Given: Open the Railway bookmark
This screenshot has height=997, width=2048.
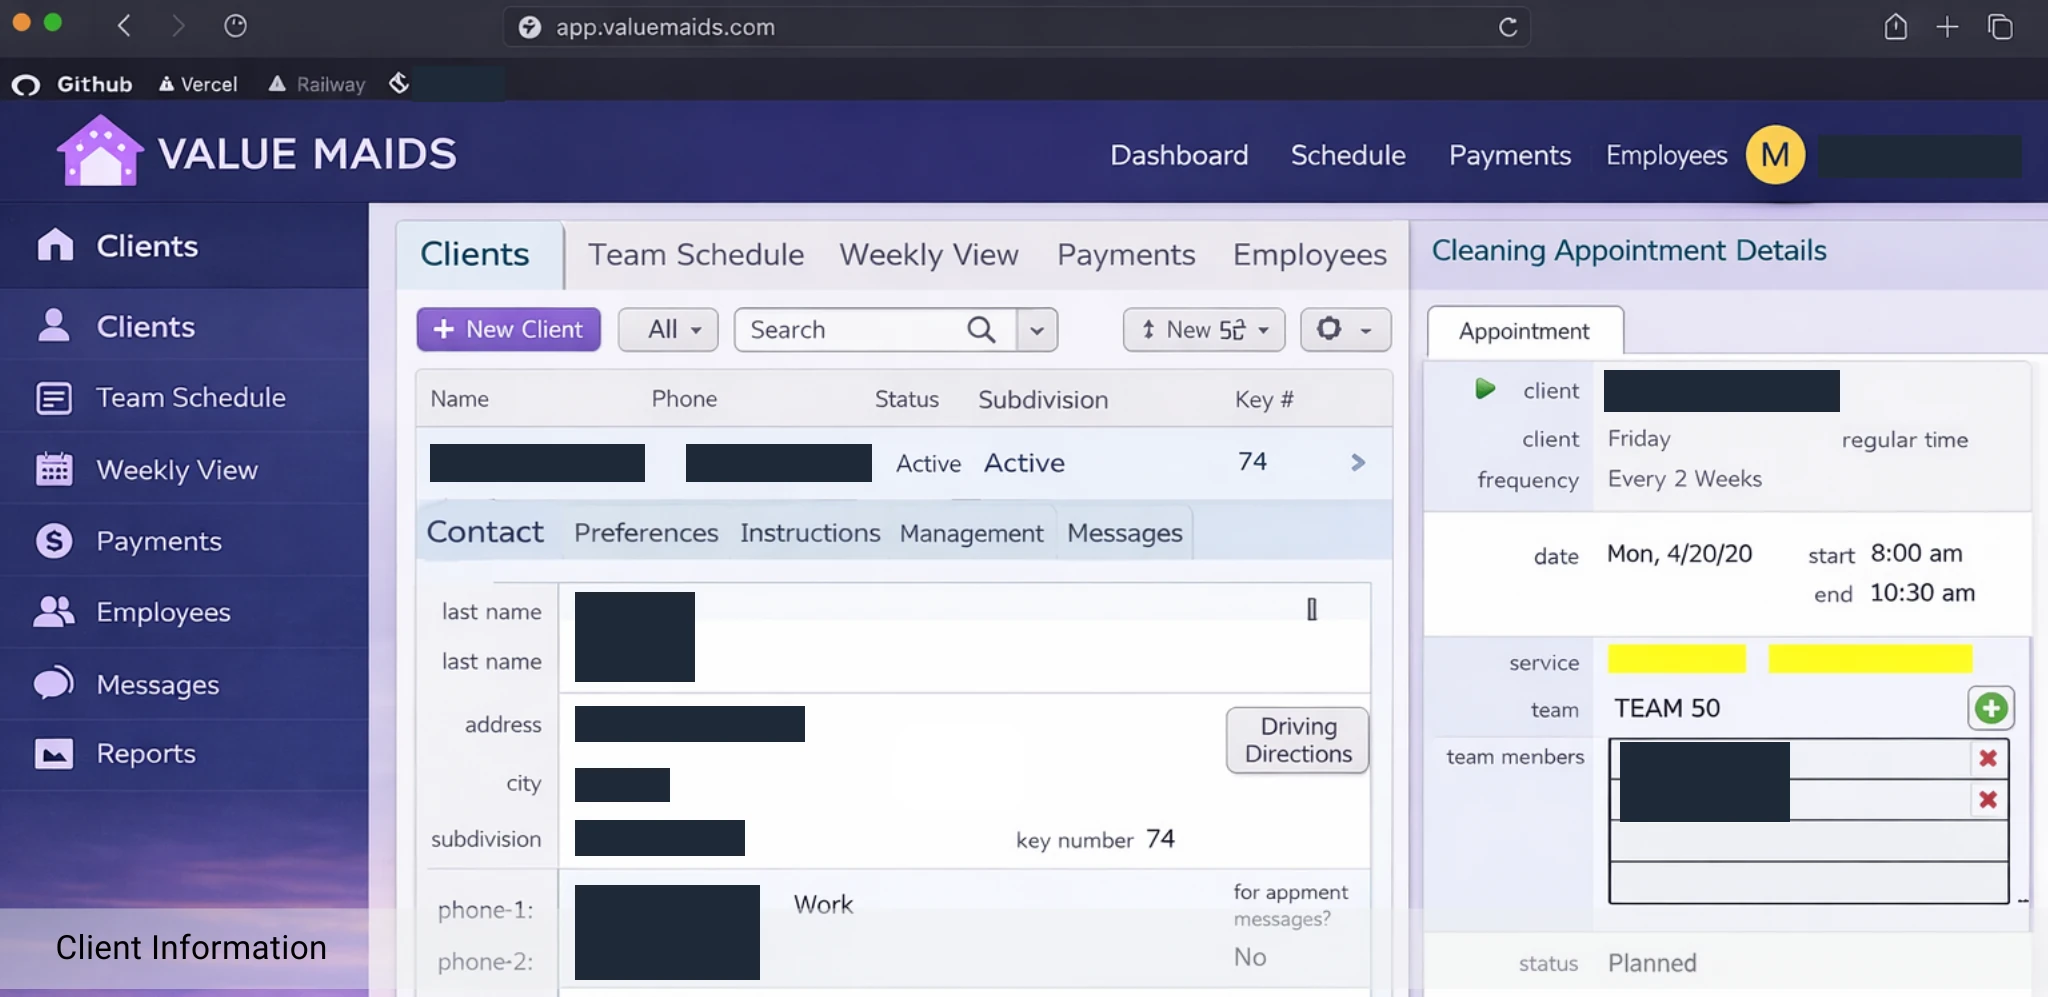Looking at the screenshot, I should point(317,84).
